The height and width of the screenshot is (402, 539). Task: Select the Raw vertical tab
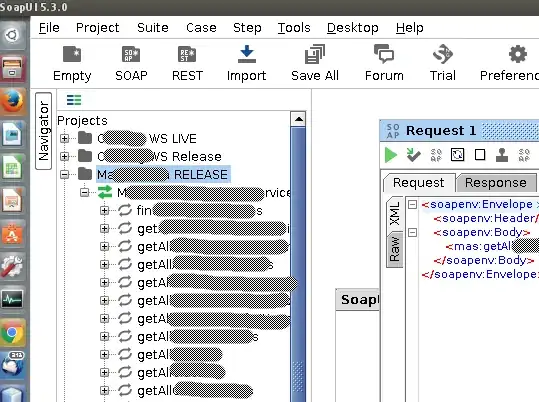tap(395, 249)
